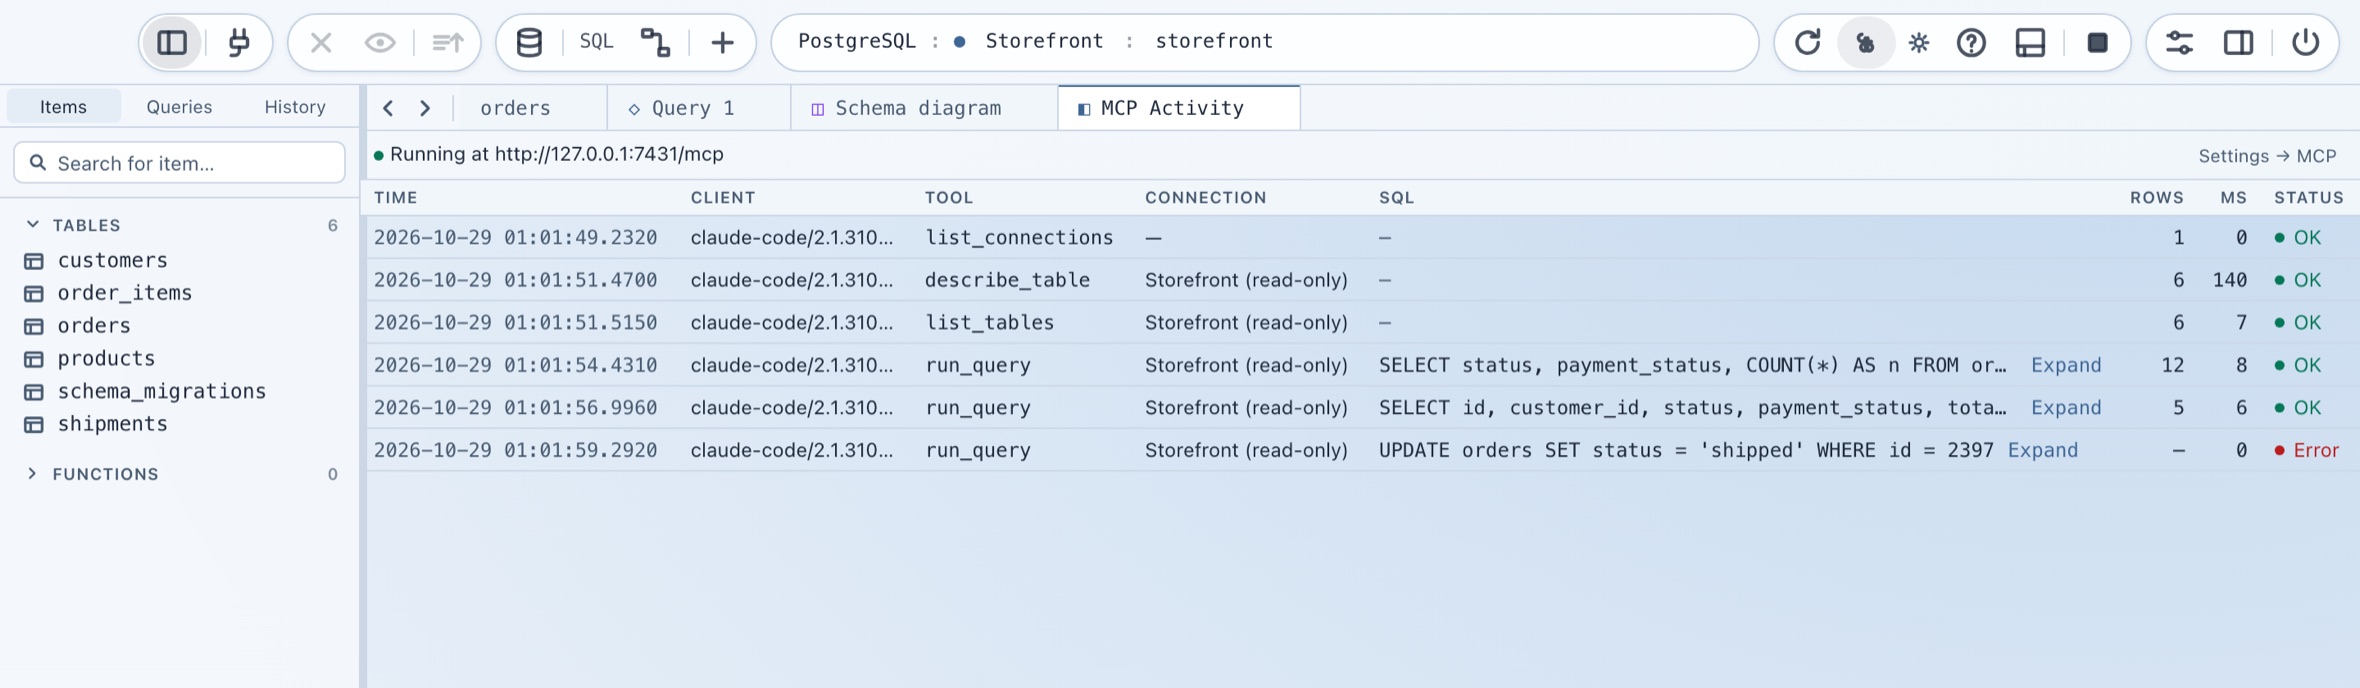Click the schema structure diagram icon
Screen dimensions: 2360x688
[x=655, y=42]
